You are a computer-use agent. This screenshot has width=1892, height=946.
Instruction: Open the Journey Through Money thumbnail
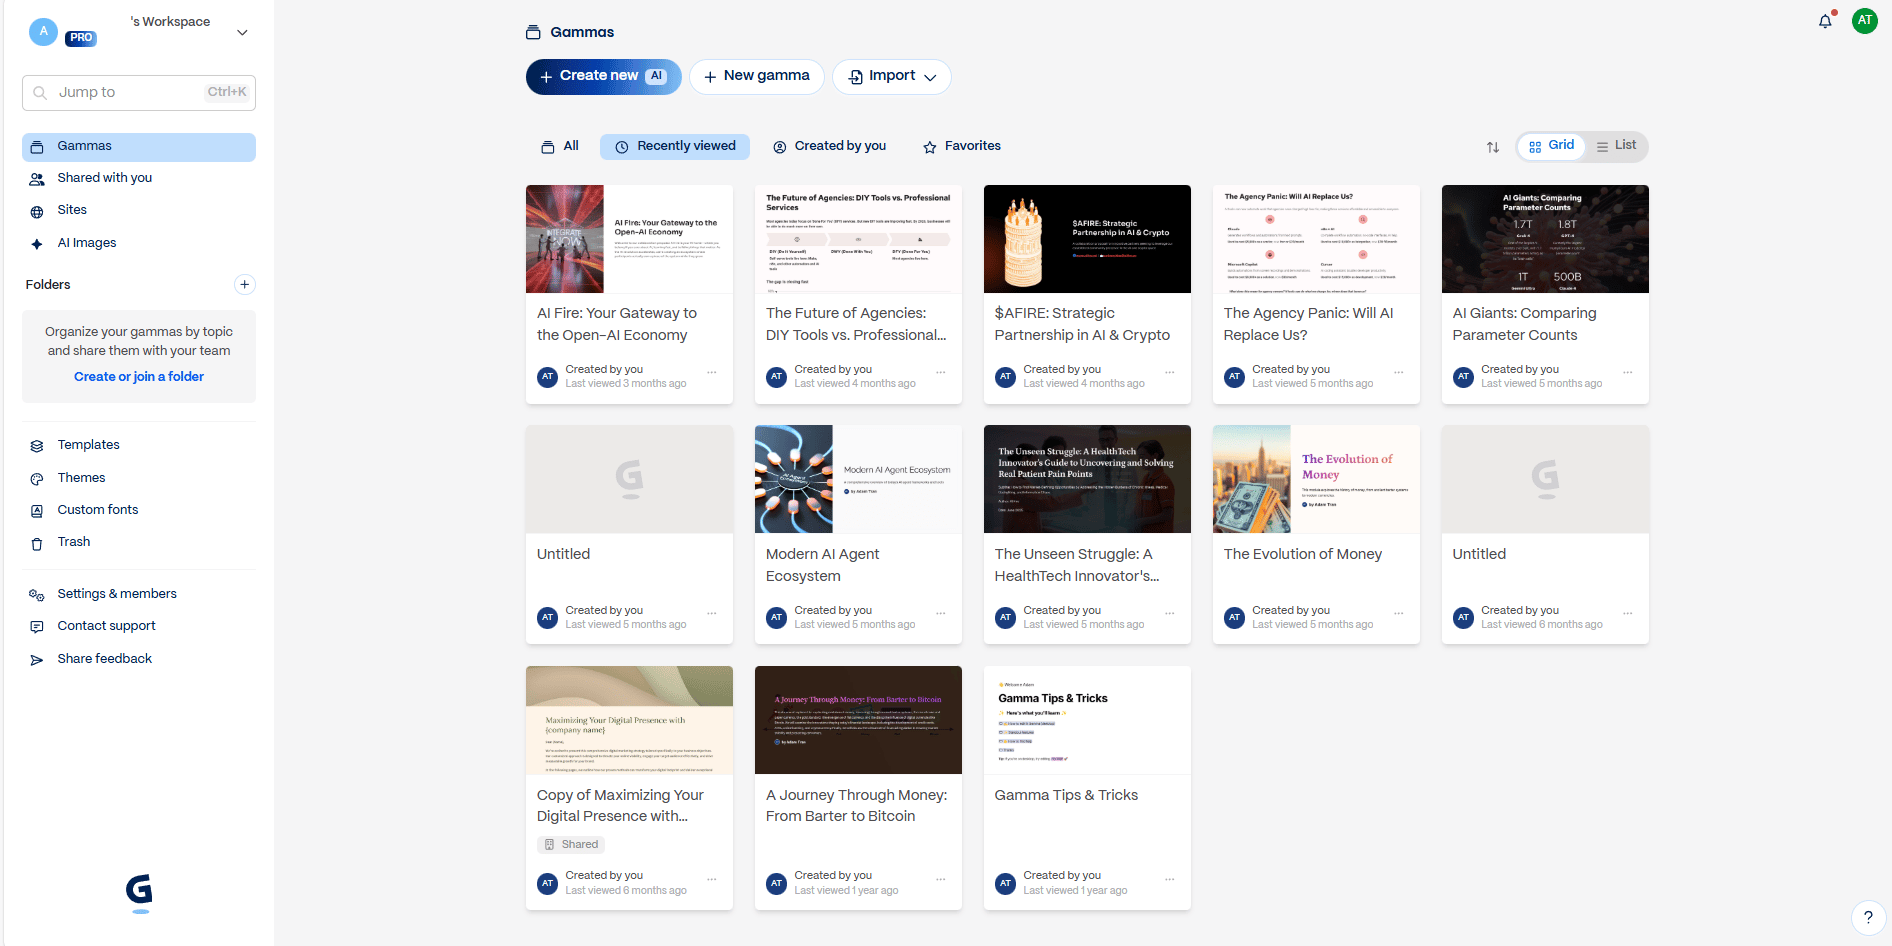click(x=858, y=720)
